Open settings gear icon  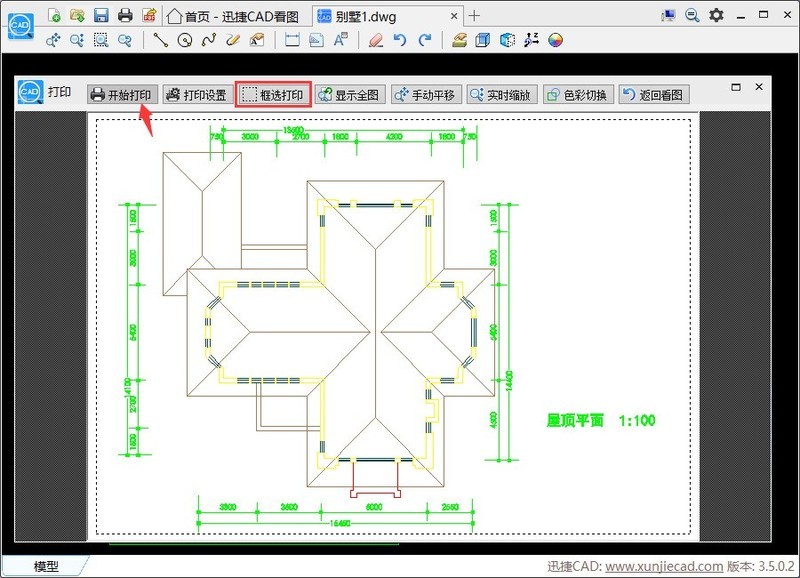[x=716, y=15]
